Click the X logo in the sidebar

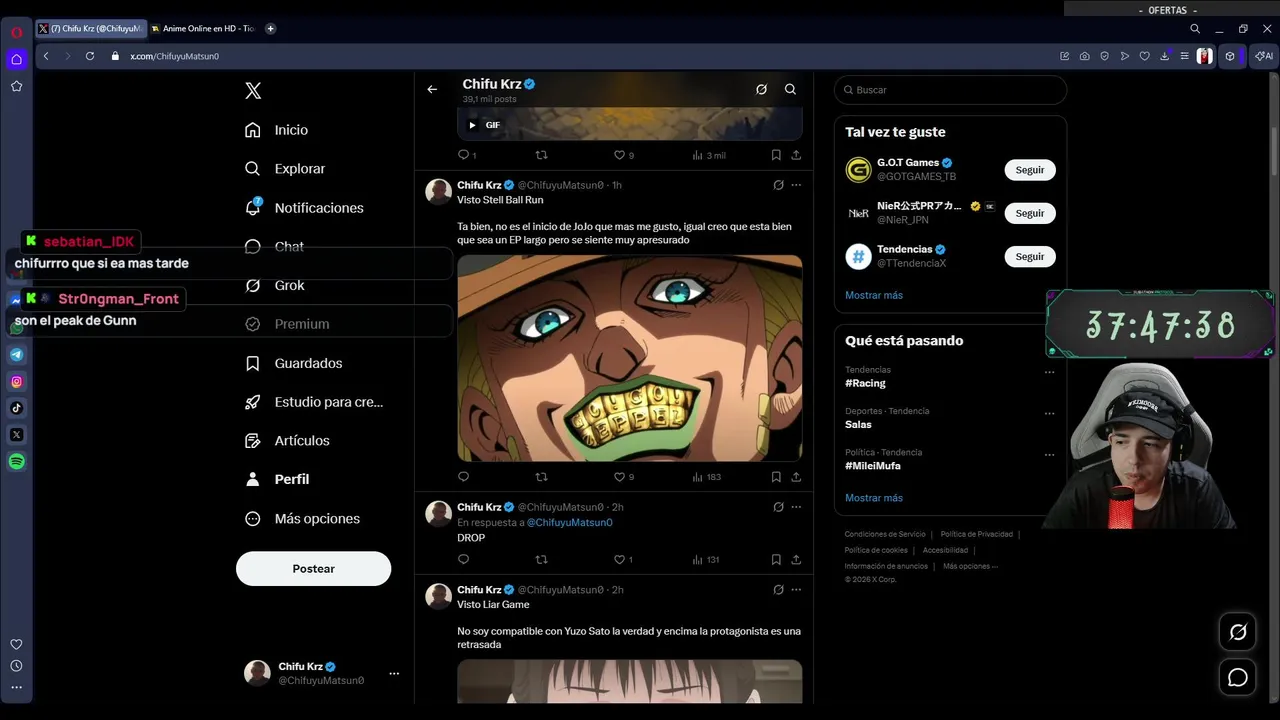click(x=253, y=91)
